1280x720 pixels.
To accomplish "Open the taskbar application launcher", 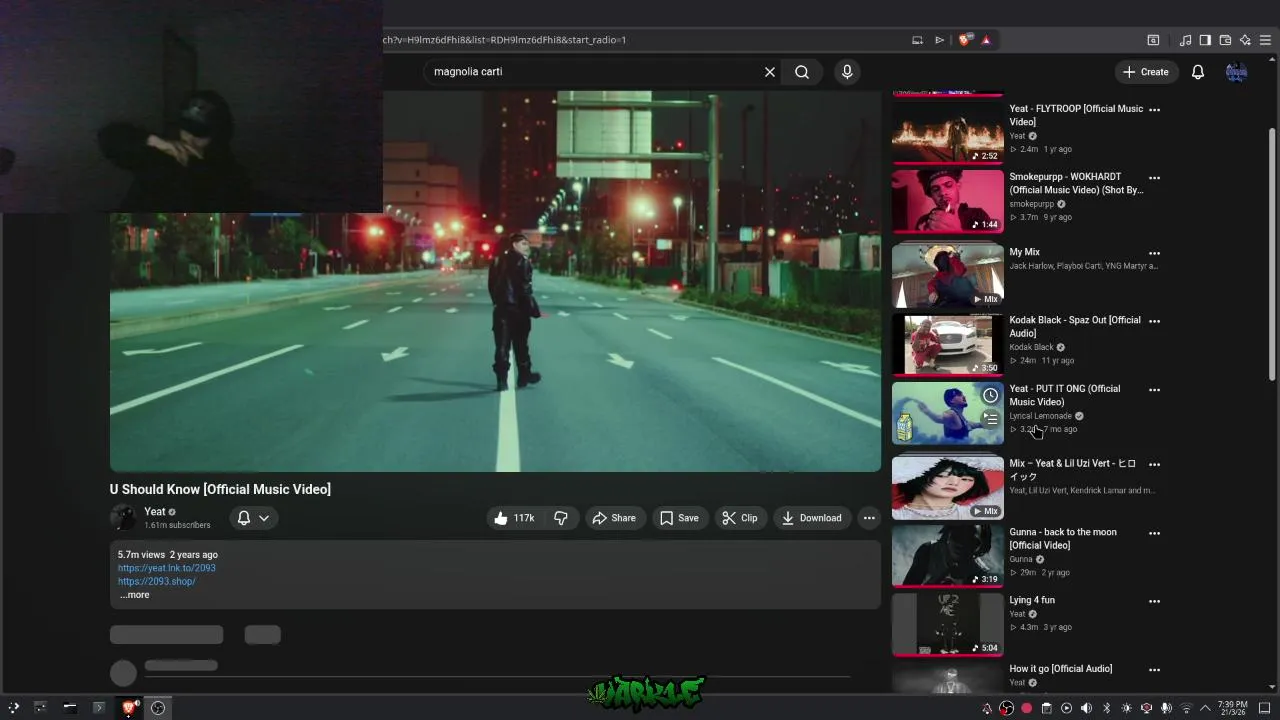I will (13, 708).
